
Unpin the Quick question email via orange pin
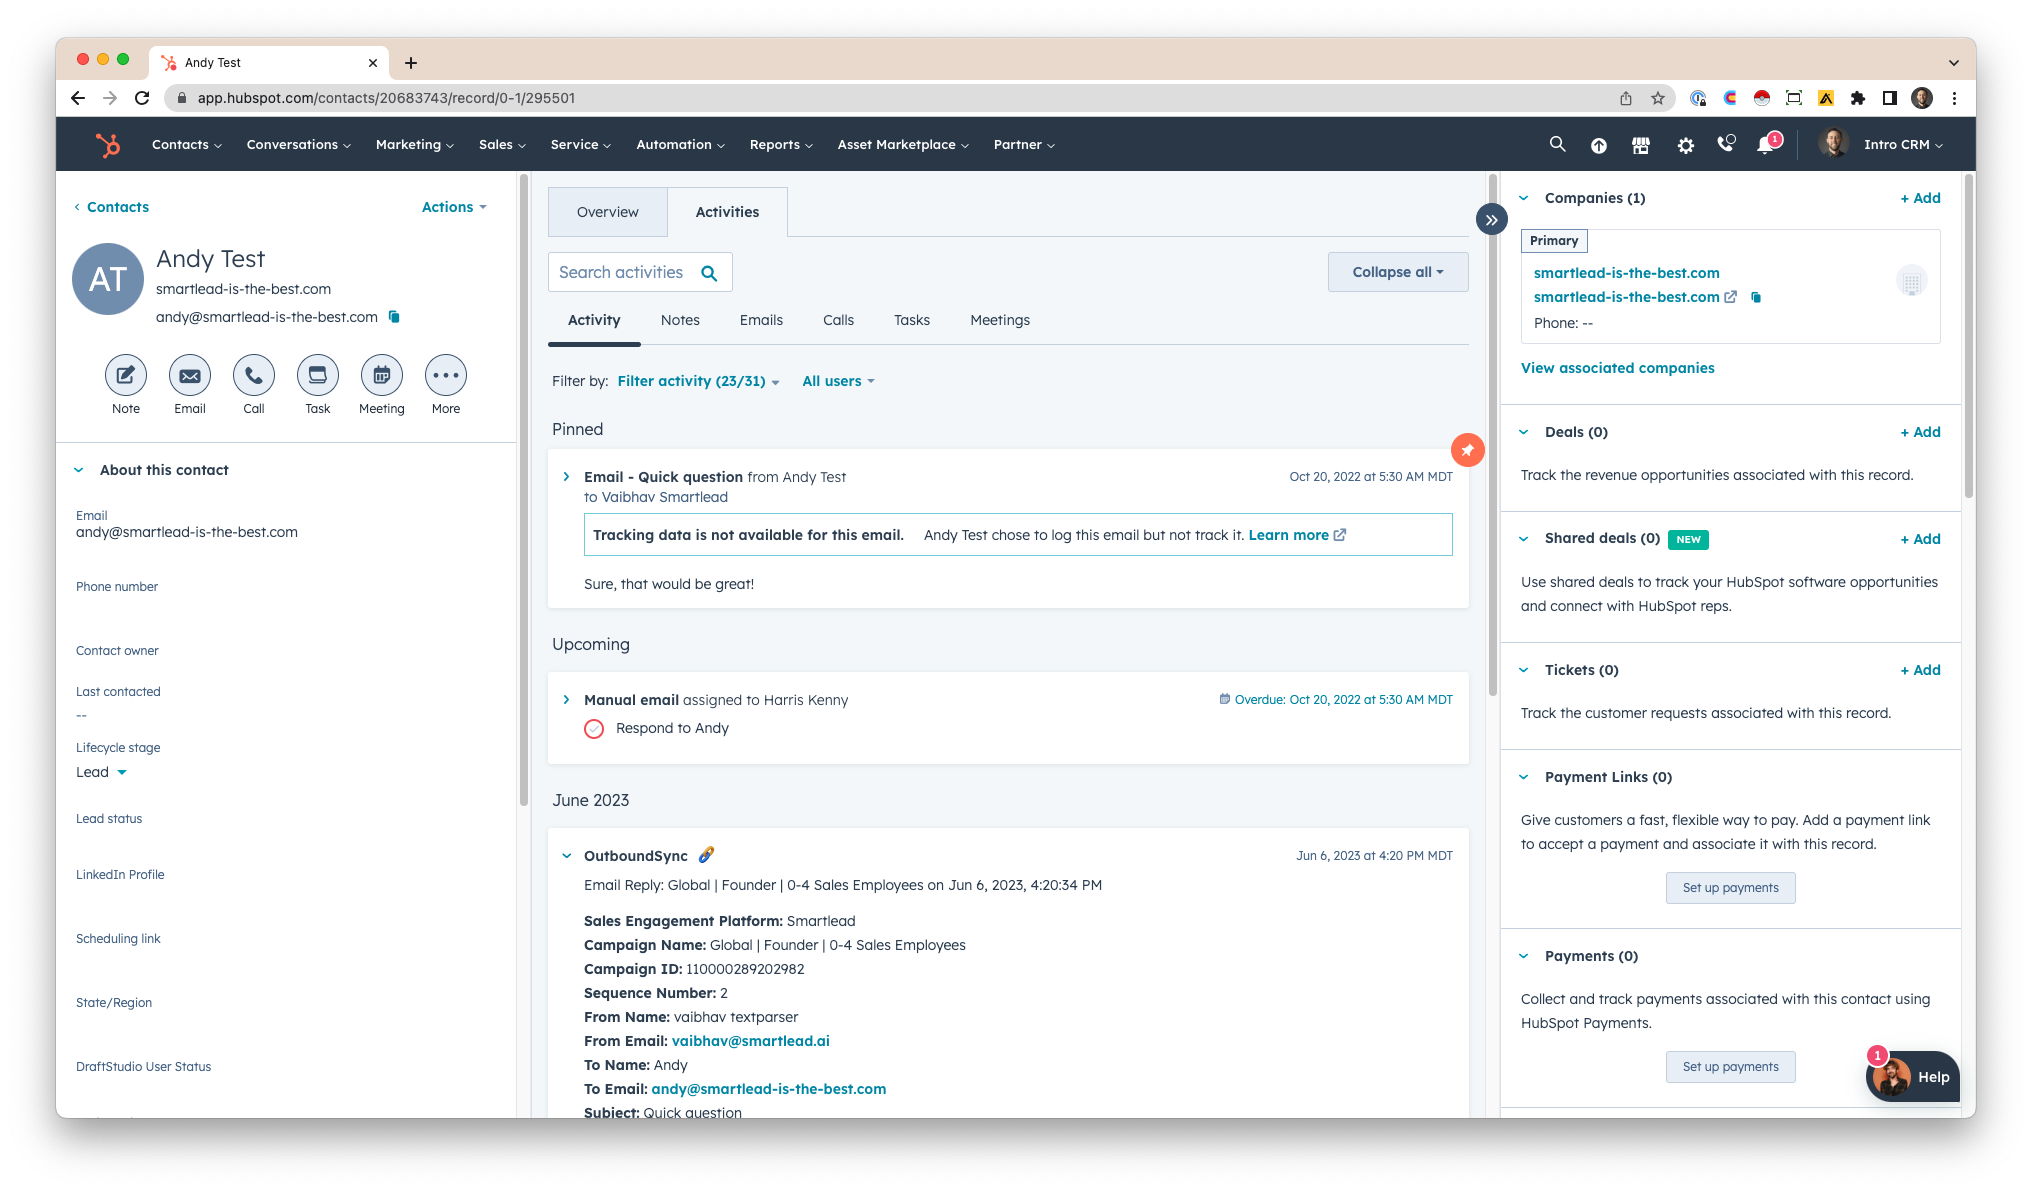coord(1467,450)
